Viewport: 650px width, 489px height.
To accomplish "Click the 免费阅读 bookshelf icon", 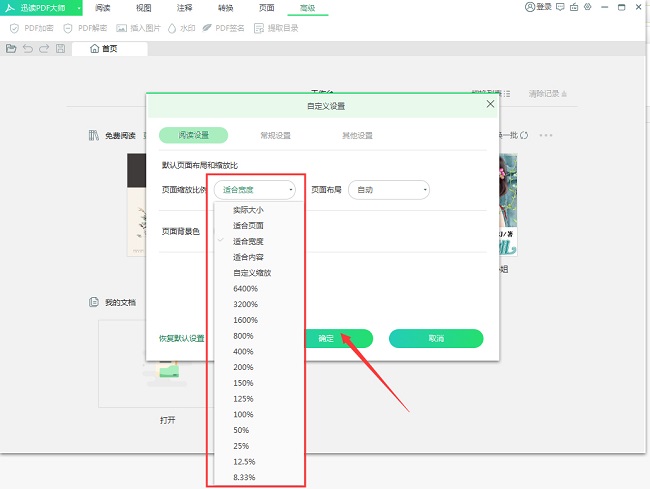I will [x=94, y=135].
